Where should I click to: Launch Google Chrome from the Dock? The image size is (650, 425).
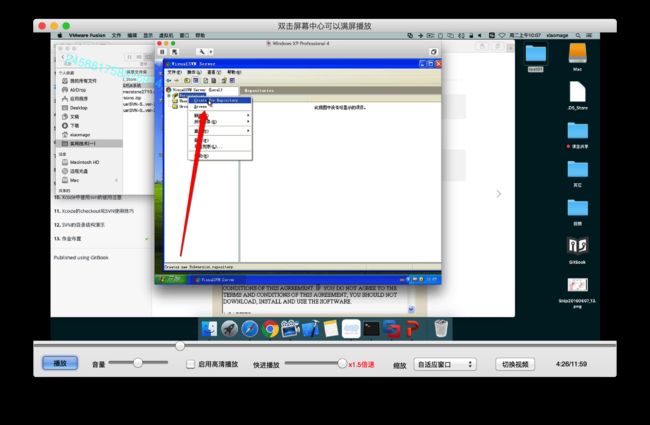tap(270, 329)
